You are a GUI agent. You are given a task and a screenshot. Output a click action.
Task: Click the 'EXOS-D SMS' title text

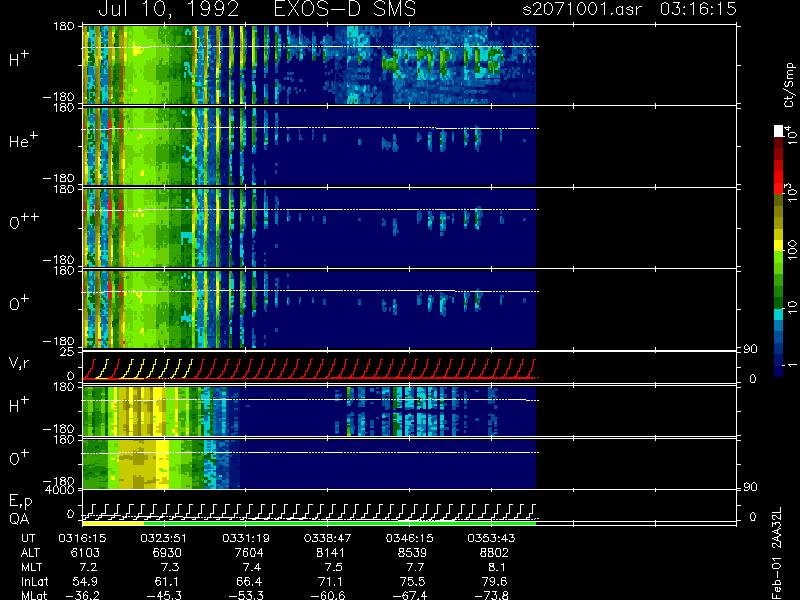pos(345,9)
